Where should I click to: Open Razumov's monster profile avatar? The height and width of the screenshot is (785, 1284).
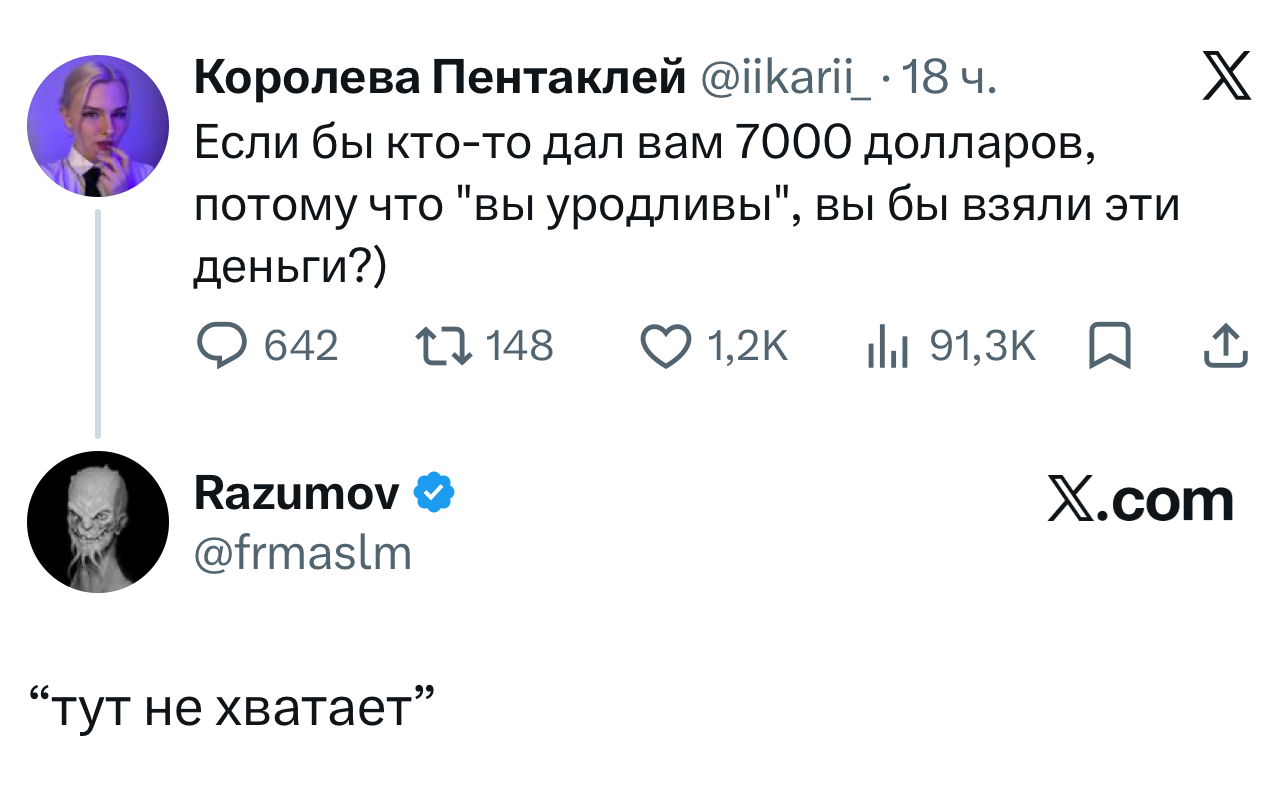pyautogui.click(x=98, y=522)
